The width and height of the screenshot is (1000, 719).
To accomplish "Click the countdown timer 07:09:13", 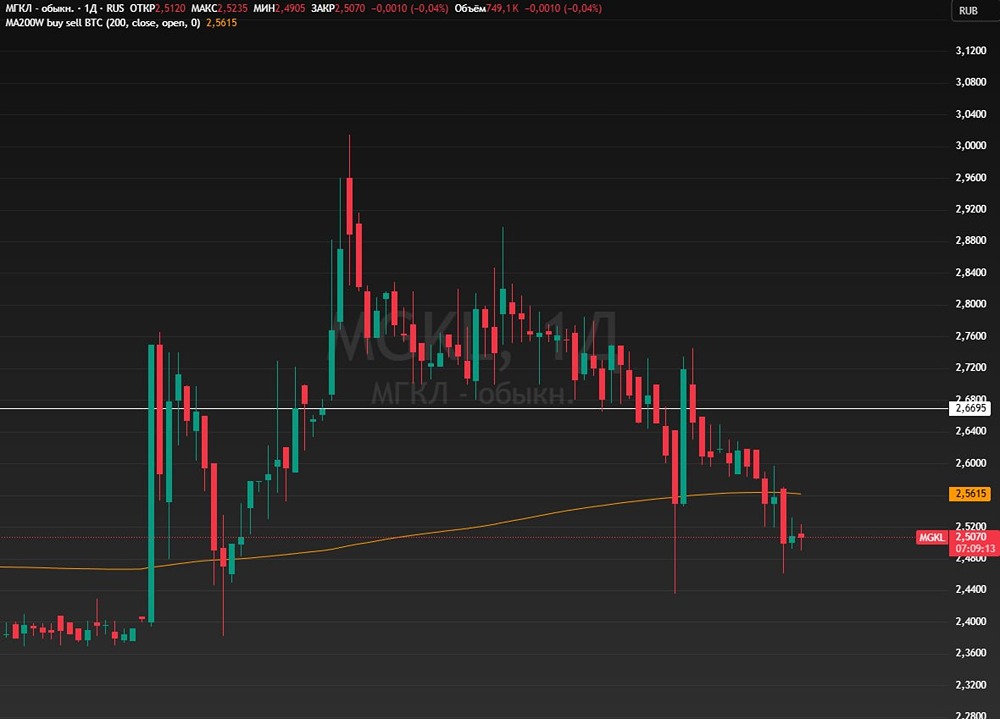I will (975, 549).
